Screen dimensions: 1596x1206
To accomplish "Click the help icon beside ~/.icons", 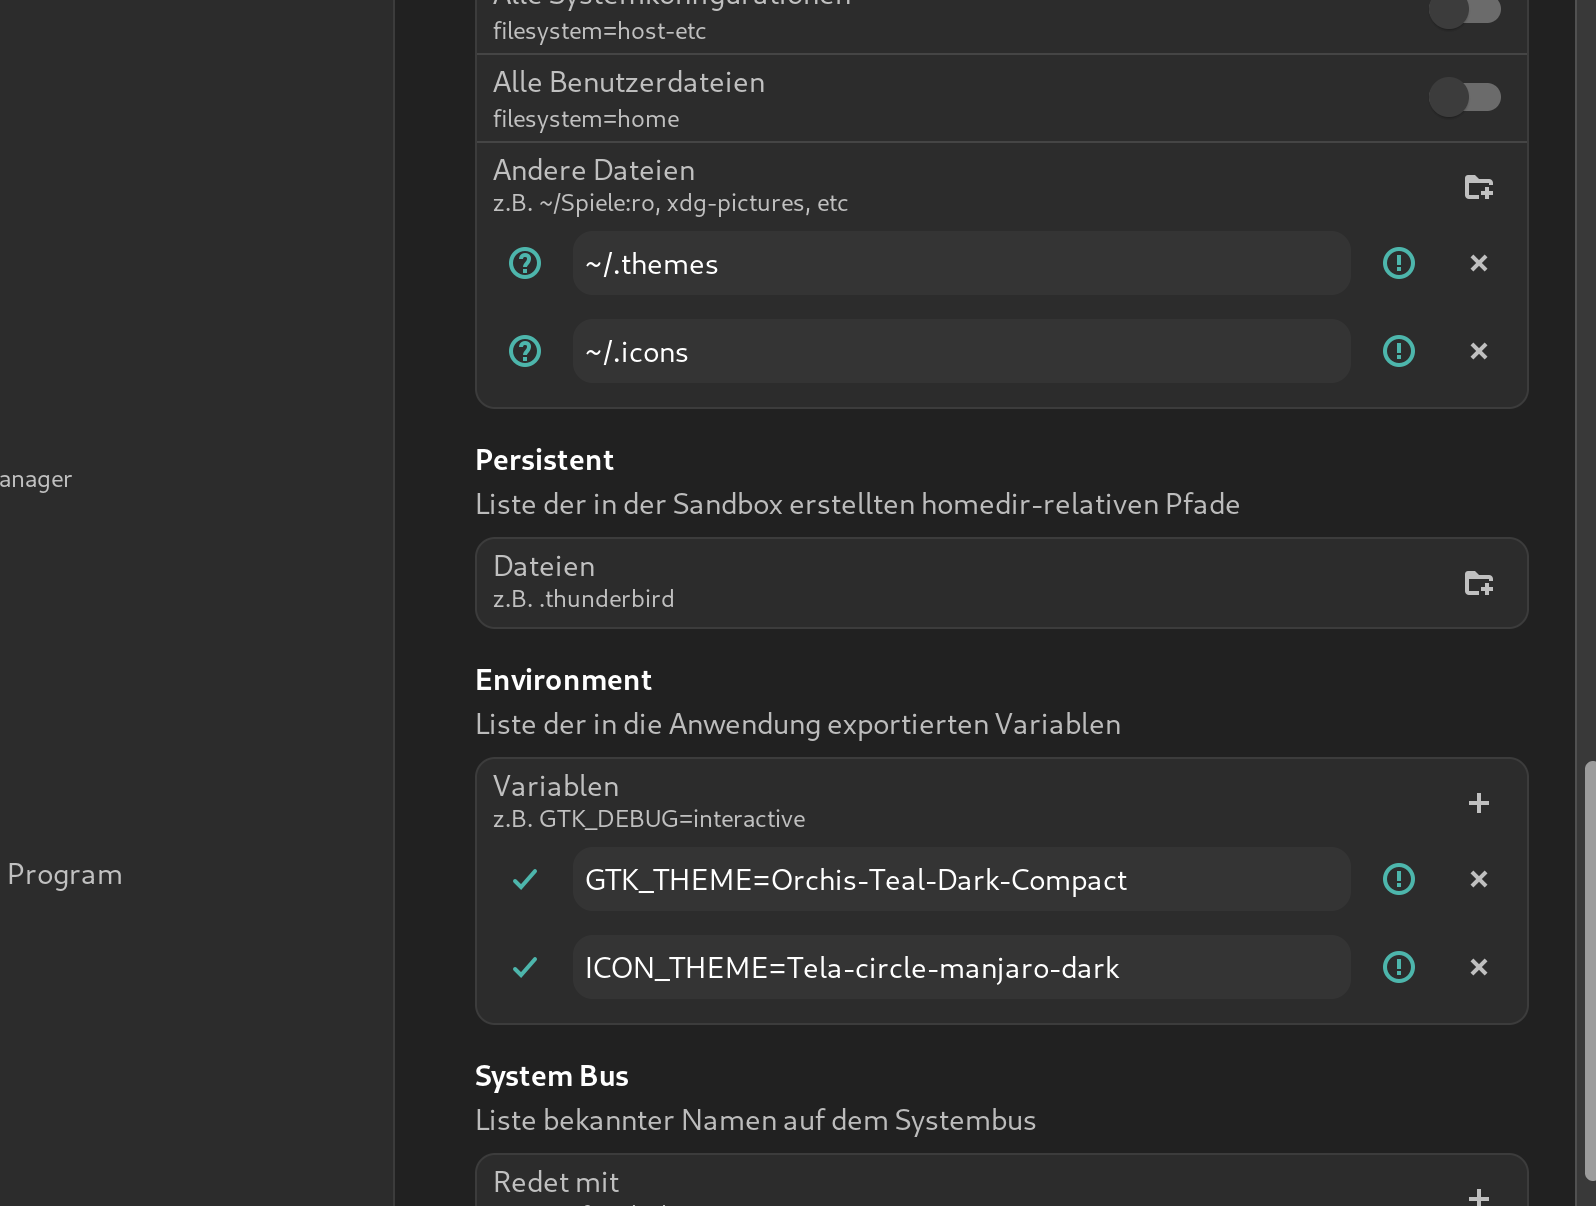I will [525, 351].
